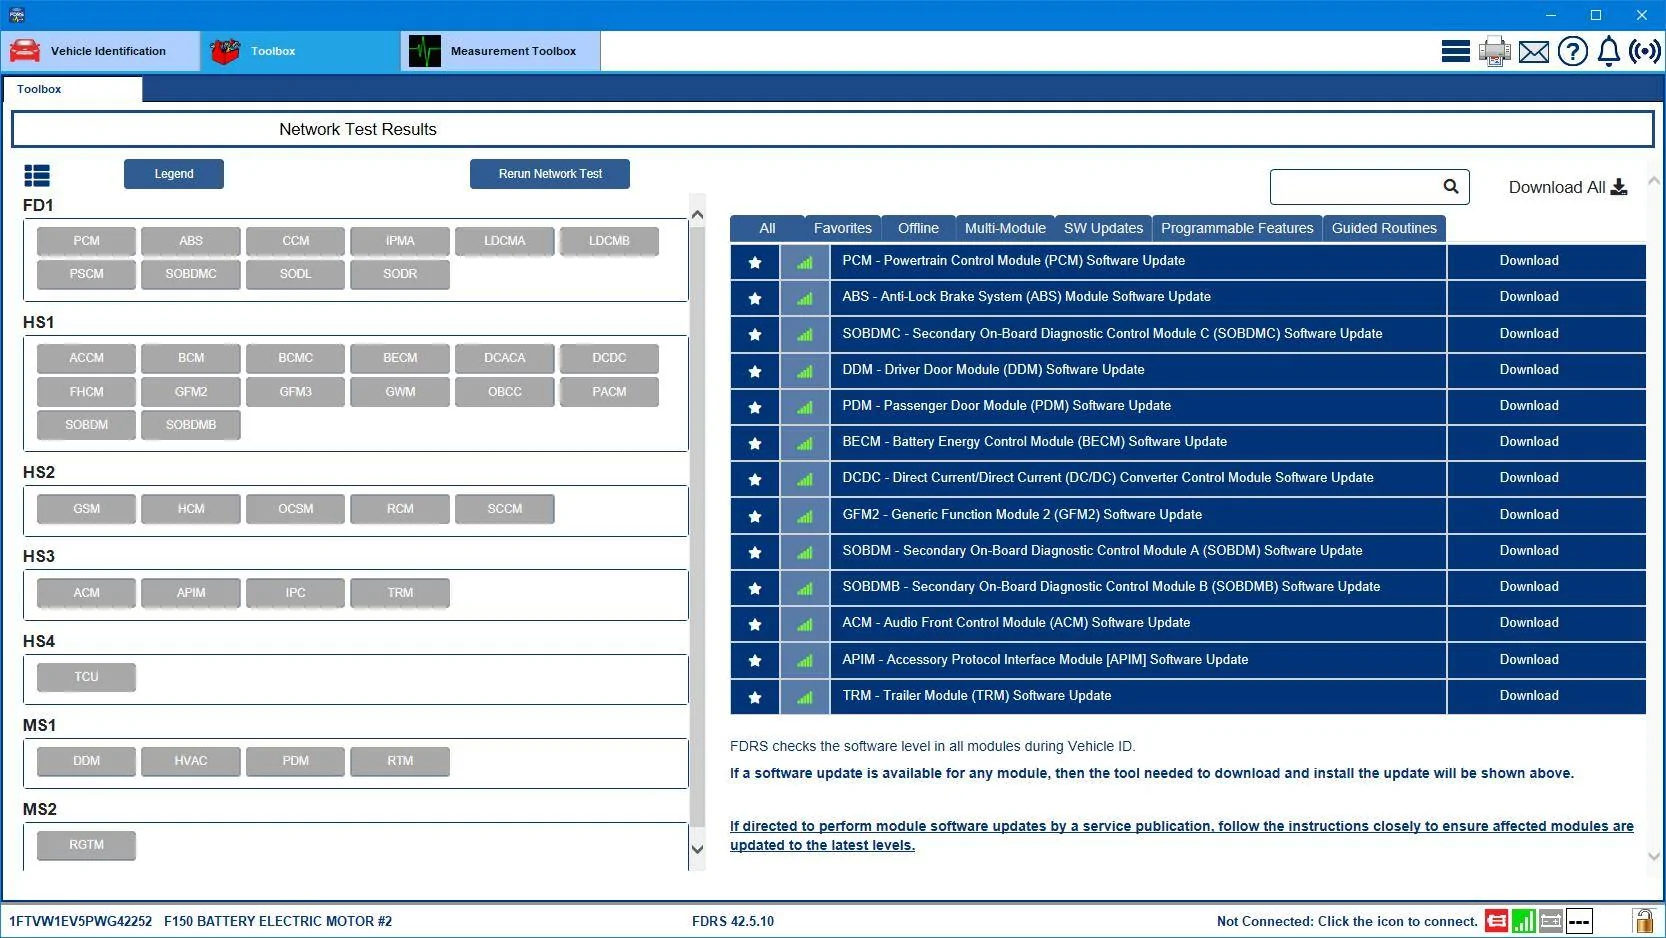The width and height of the screenshot is (1666, 938).
Task: Click signal bars icon in DCDC row
Action: point(805,479)
